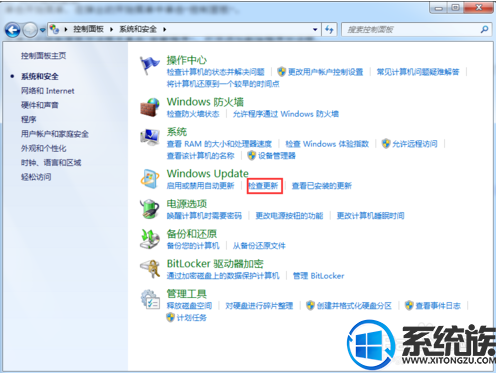This screenshot has width=496, height=373.
Task: Click the Power Options battery icon
Action: click(149, 209)
